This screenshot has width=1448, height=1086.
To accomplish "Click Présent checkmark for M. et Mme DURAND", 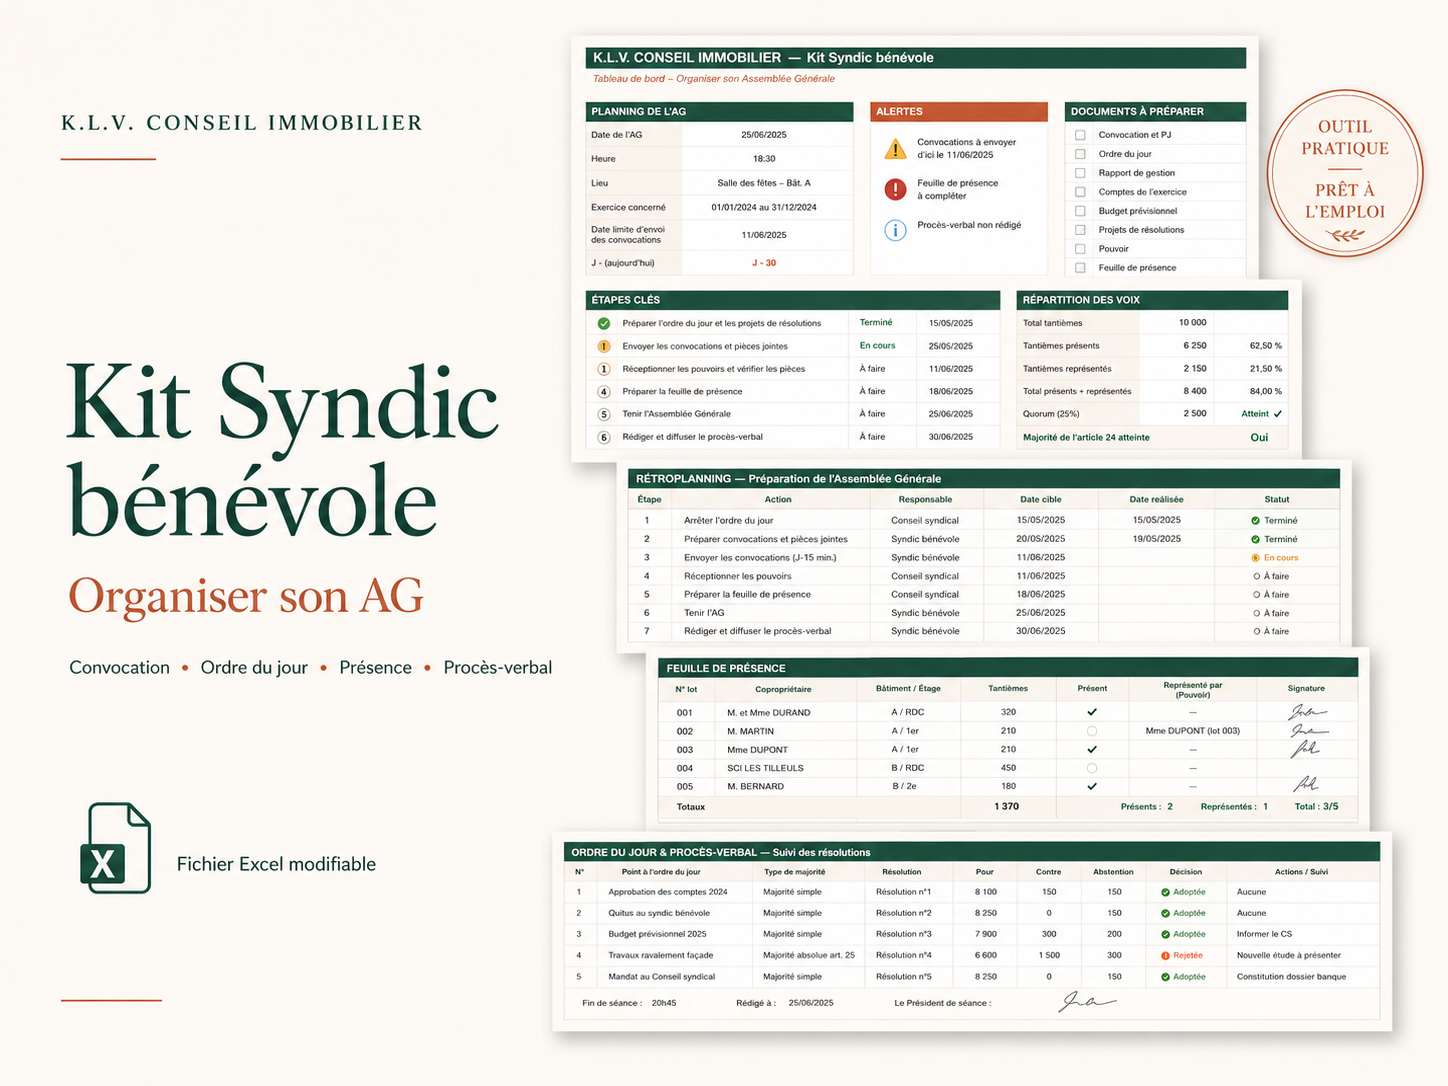I will (1092, 712).
